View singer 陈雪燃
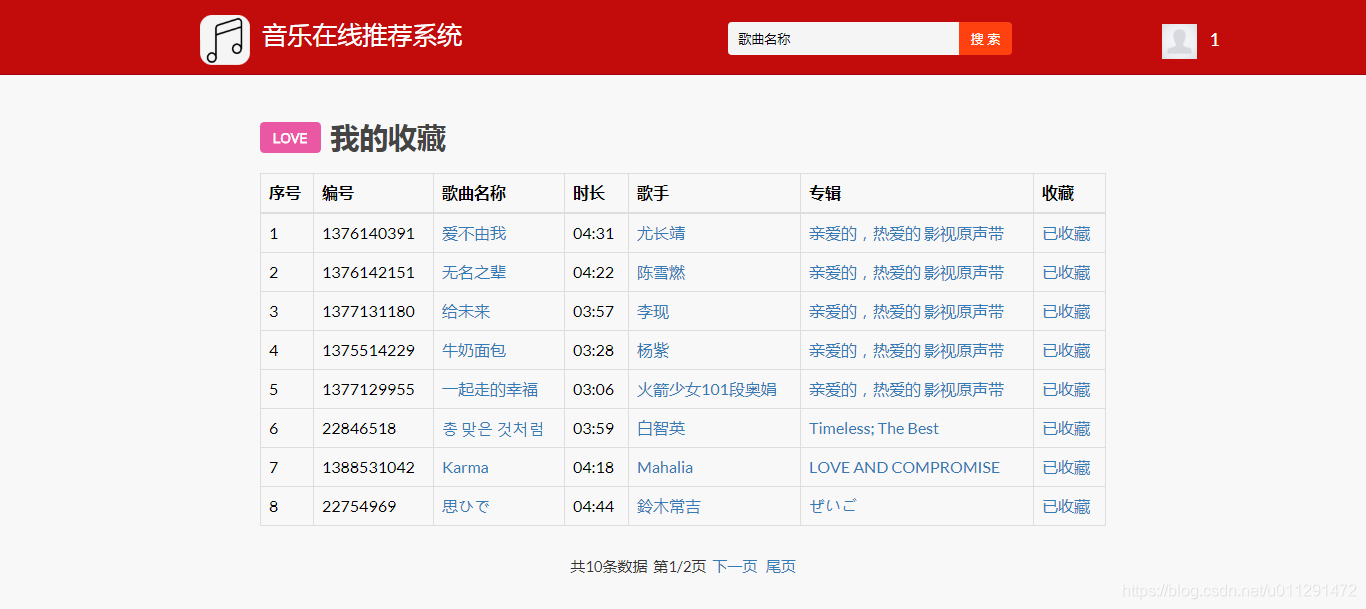Screen dimensions: 1366x609 pyautogui.click(x=661, y=273)
